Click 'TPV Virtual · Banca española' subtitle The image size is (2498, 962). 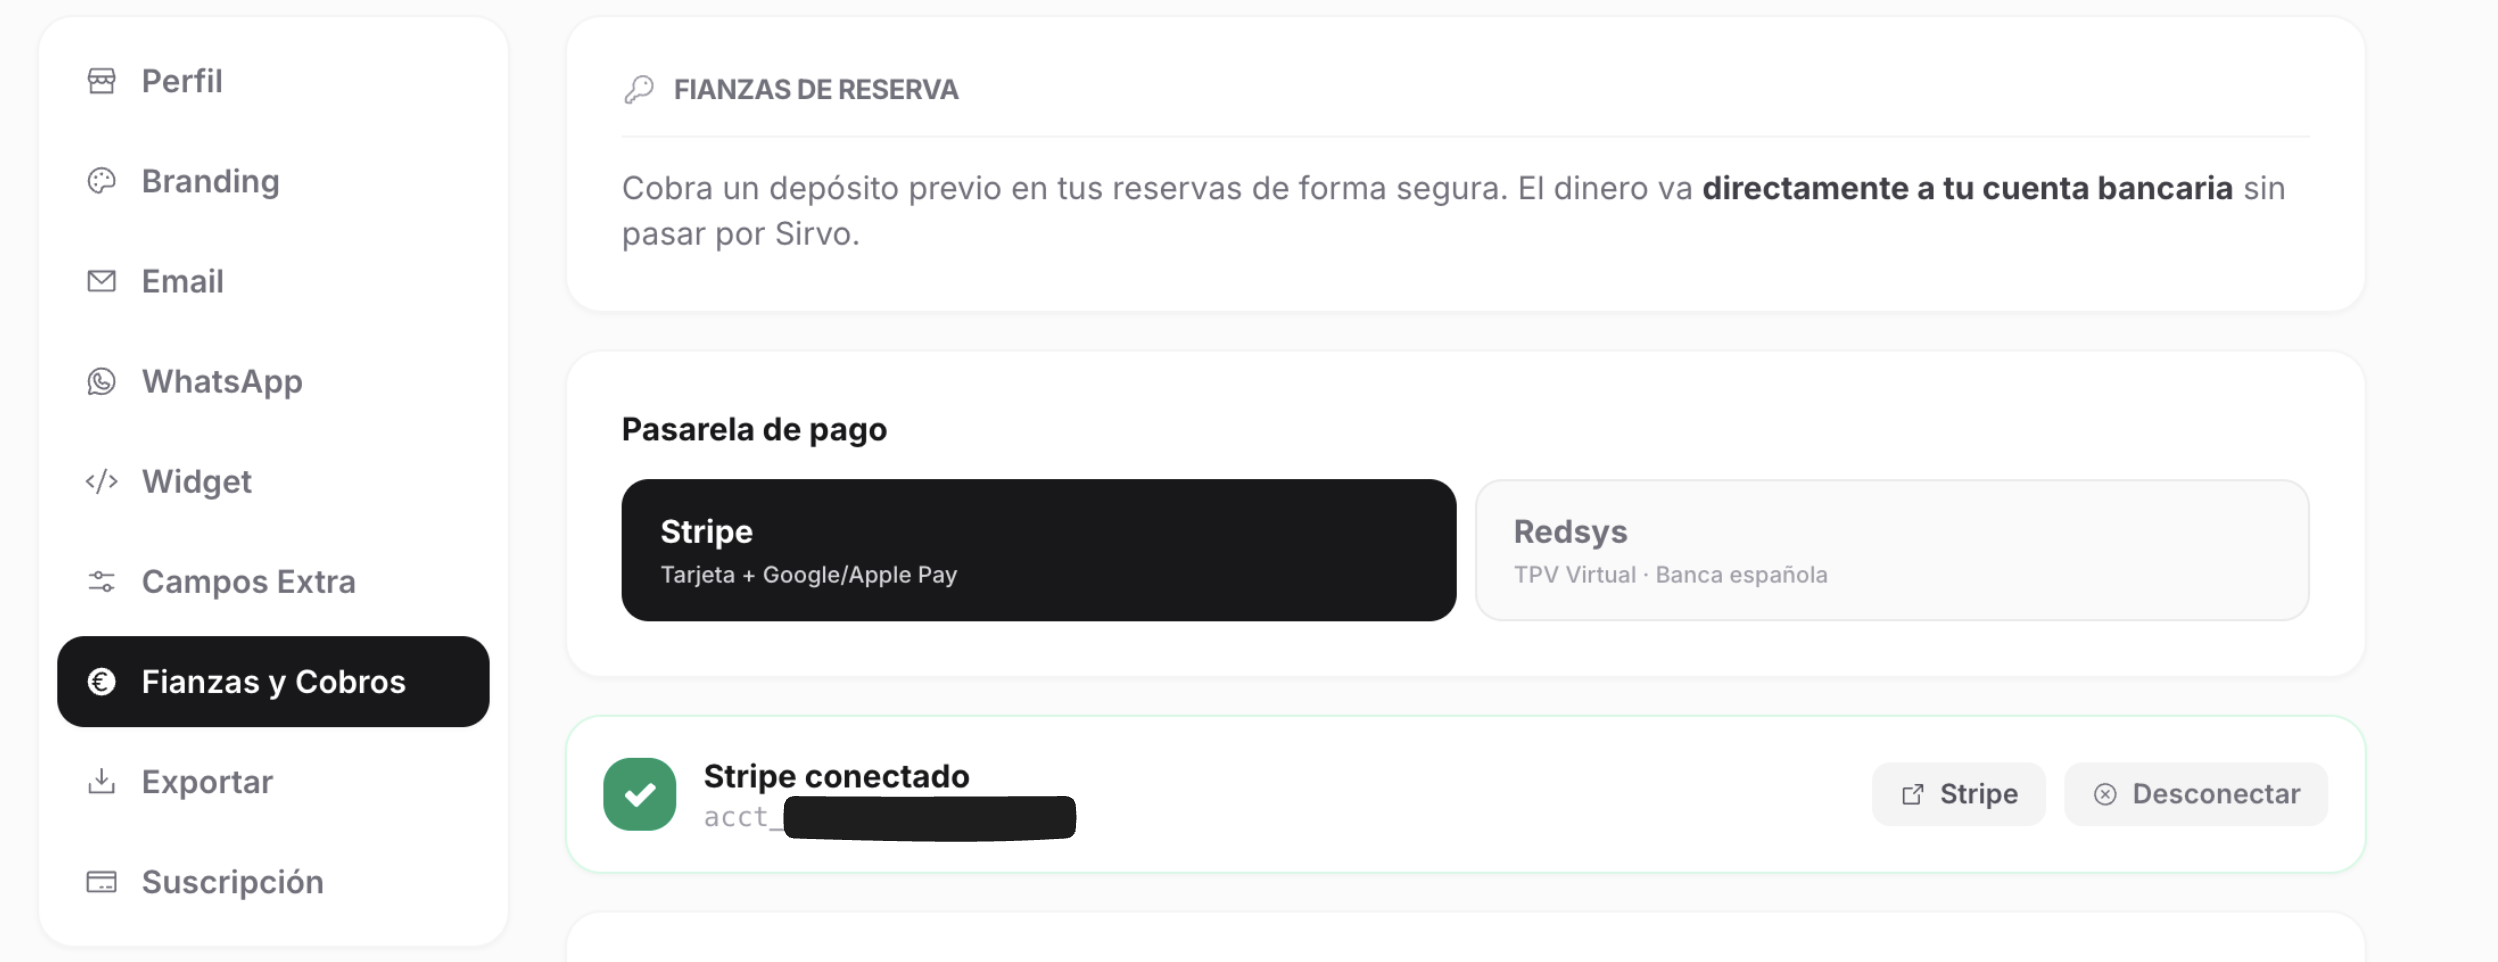click(x=1670, y=575)
